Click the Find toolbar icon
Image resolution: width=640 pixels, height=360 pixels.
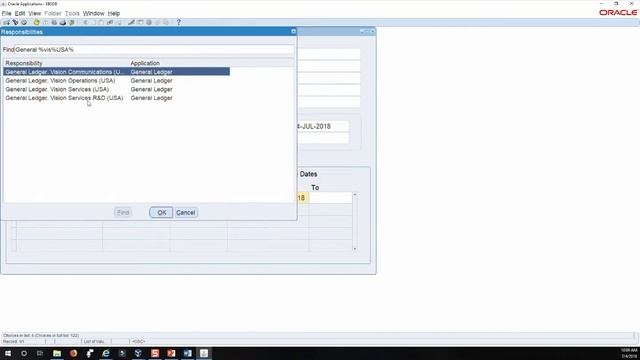15,22
